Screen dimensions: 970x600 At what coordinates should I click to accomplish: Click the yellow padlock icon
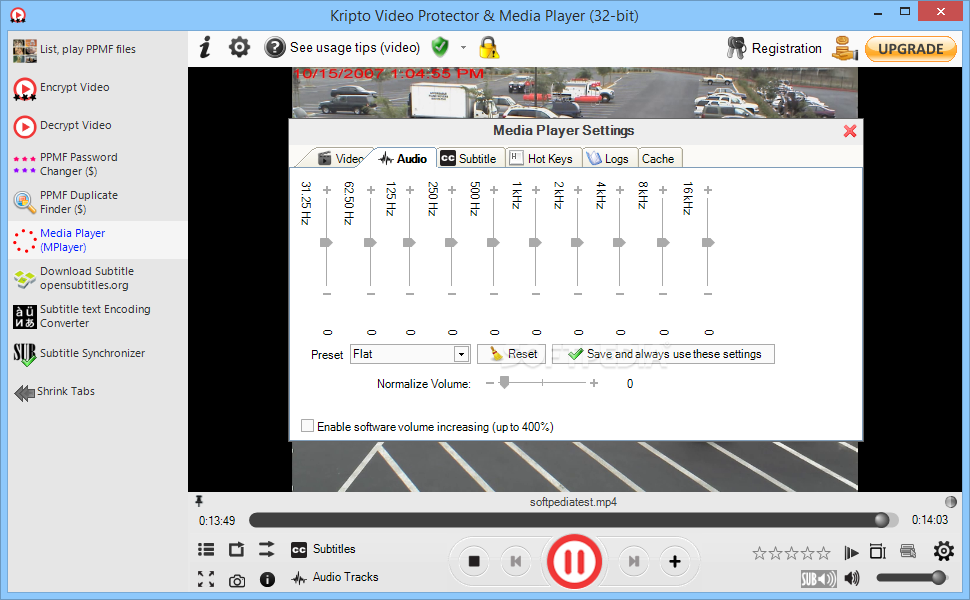pos(489,47)
